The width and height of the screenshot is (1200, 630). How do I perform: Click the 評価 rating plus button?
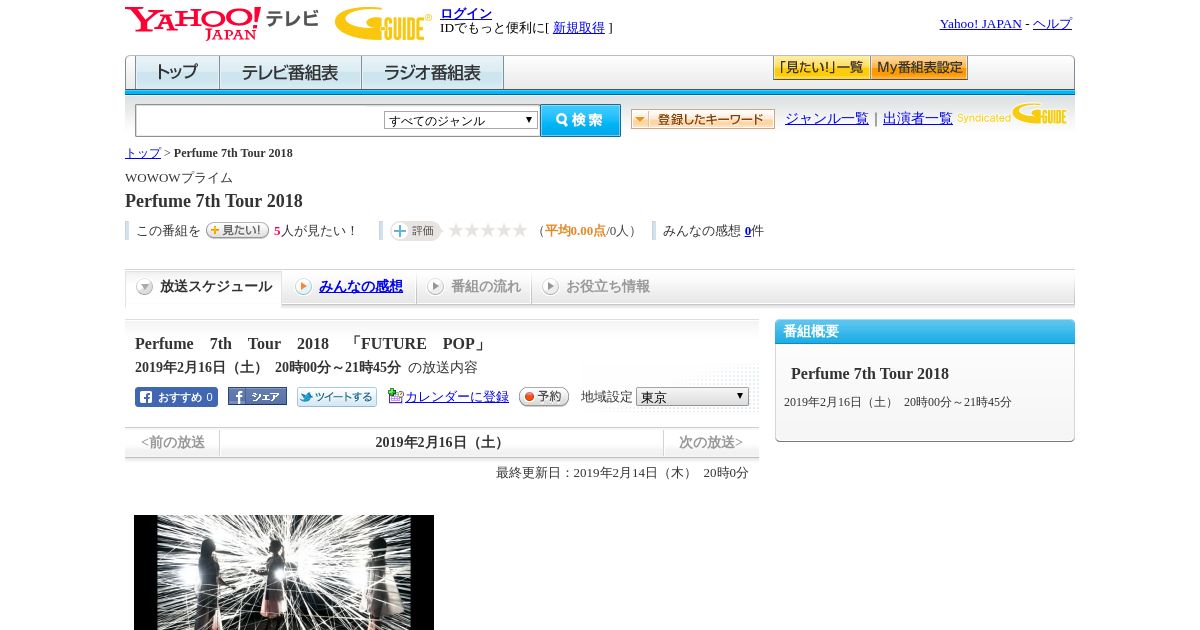coord(416,231)
